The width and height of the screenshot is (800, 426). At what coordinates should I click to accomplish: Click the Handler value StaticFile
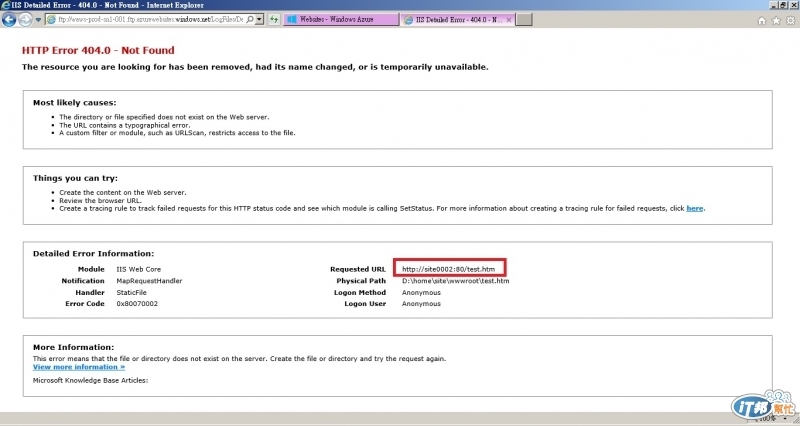point(131,292)
